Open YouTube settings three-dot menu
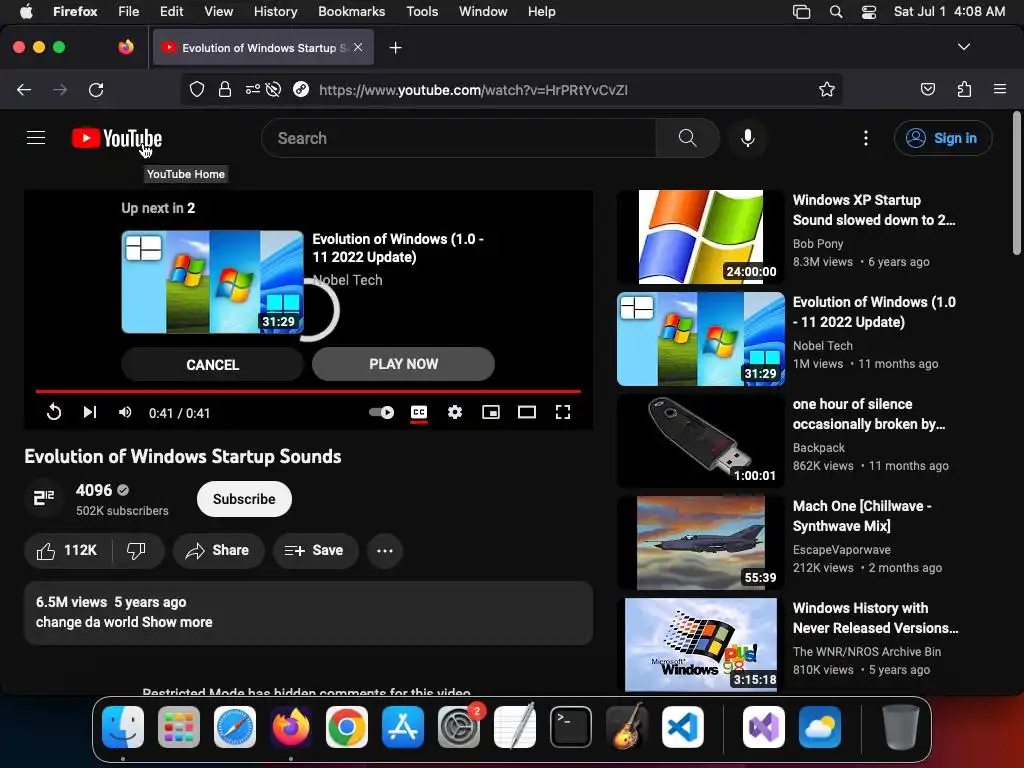The width and height of the screenshot is (1024, 768). pos(865,138)
